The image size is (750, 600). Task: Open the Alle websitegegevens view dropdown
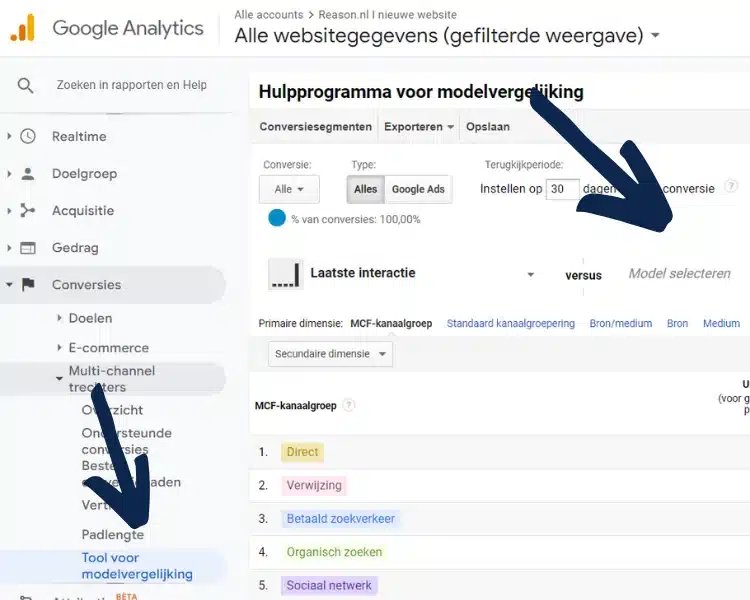656,35
